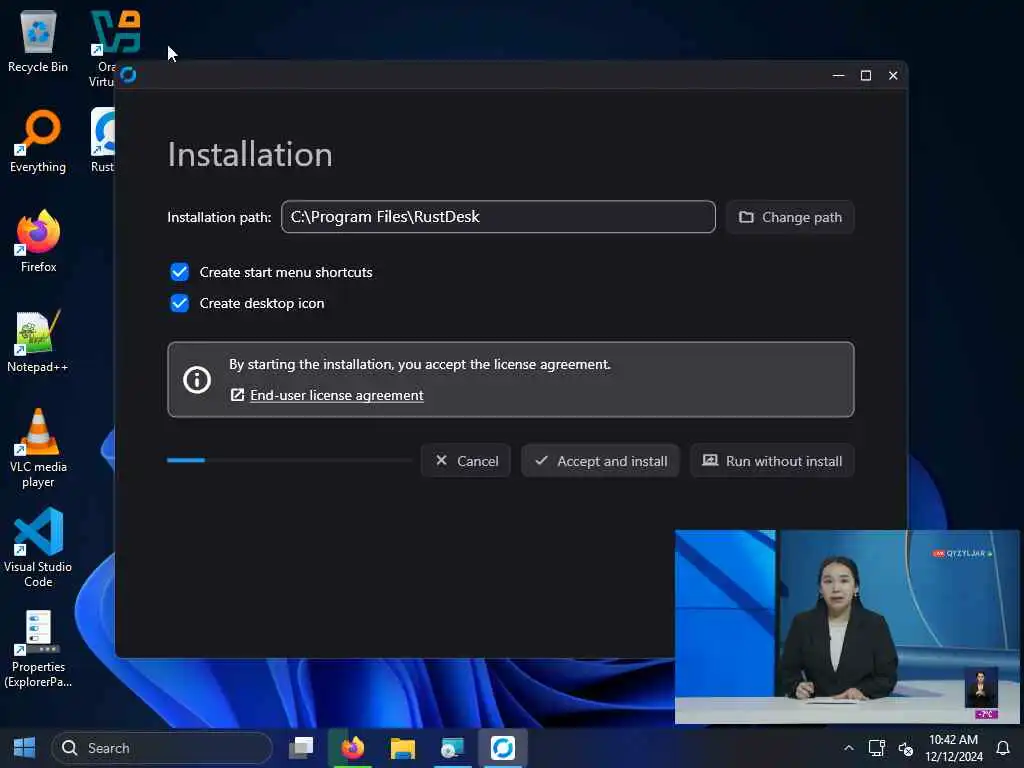
Task: Click the Installation heading text
Action: [x=250, y=155]
